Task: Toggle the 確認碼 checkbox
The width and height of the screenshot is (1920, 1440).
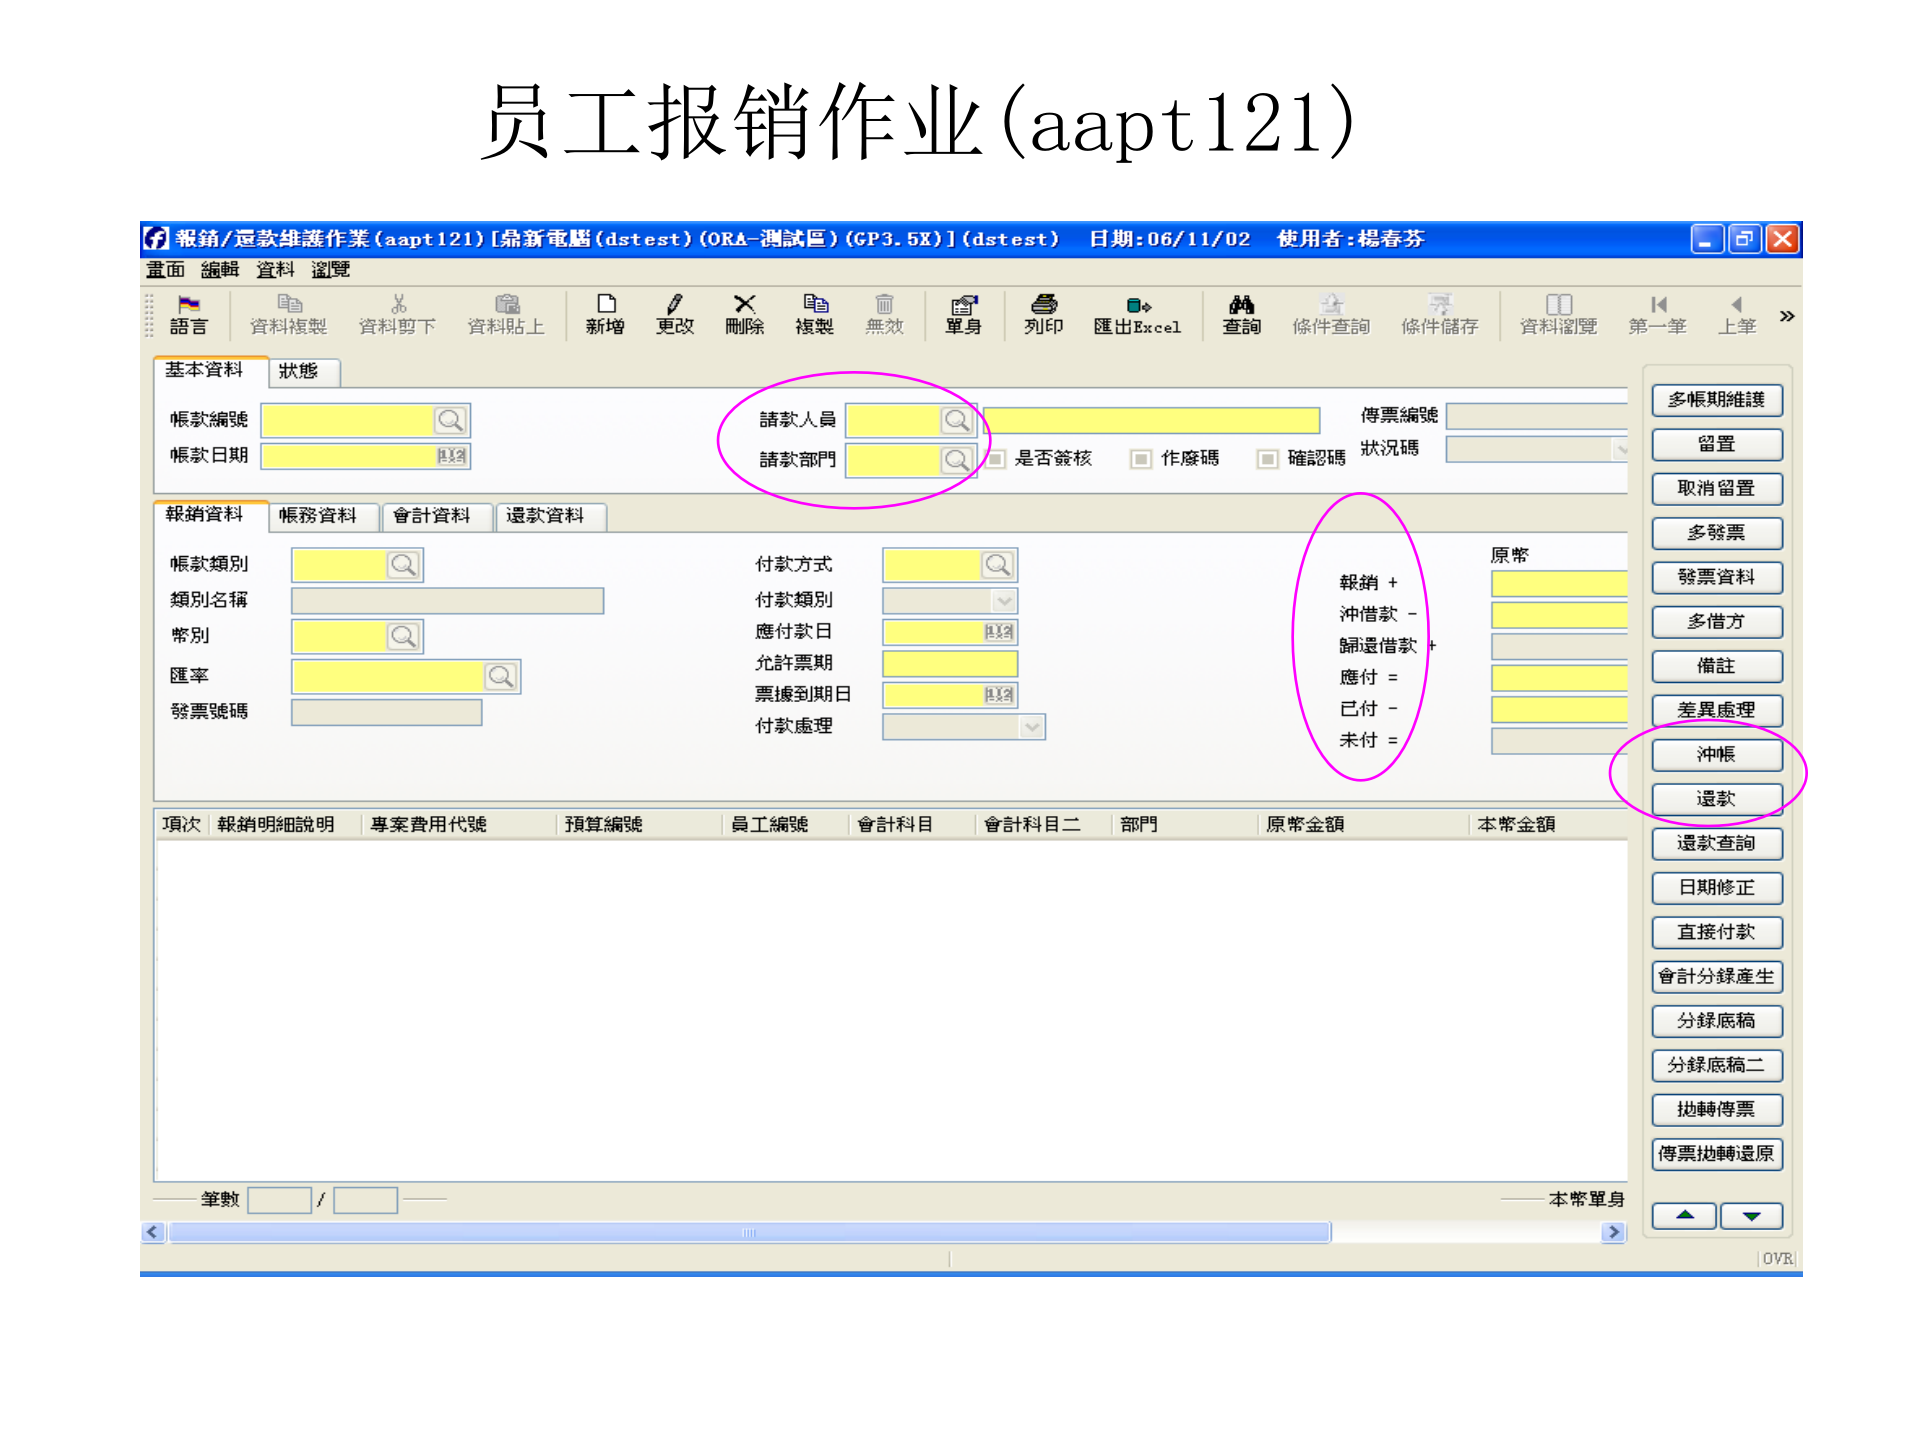Action: click(1268, 458)
